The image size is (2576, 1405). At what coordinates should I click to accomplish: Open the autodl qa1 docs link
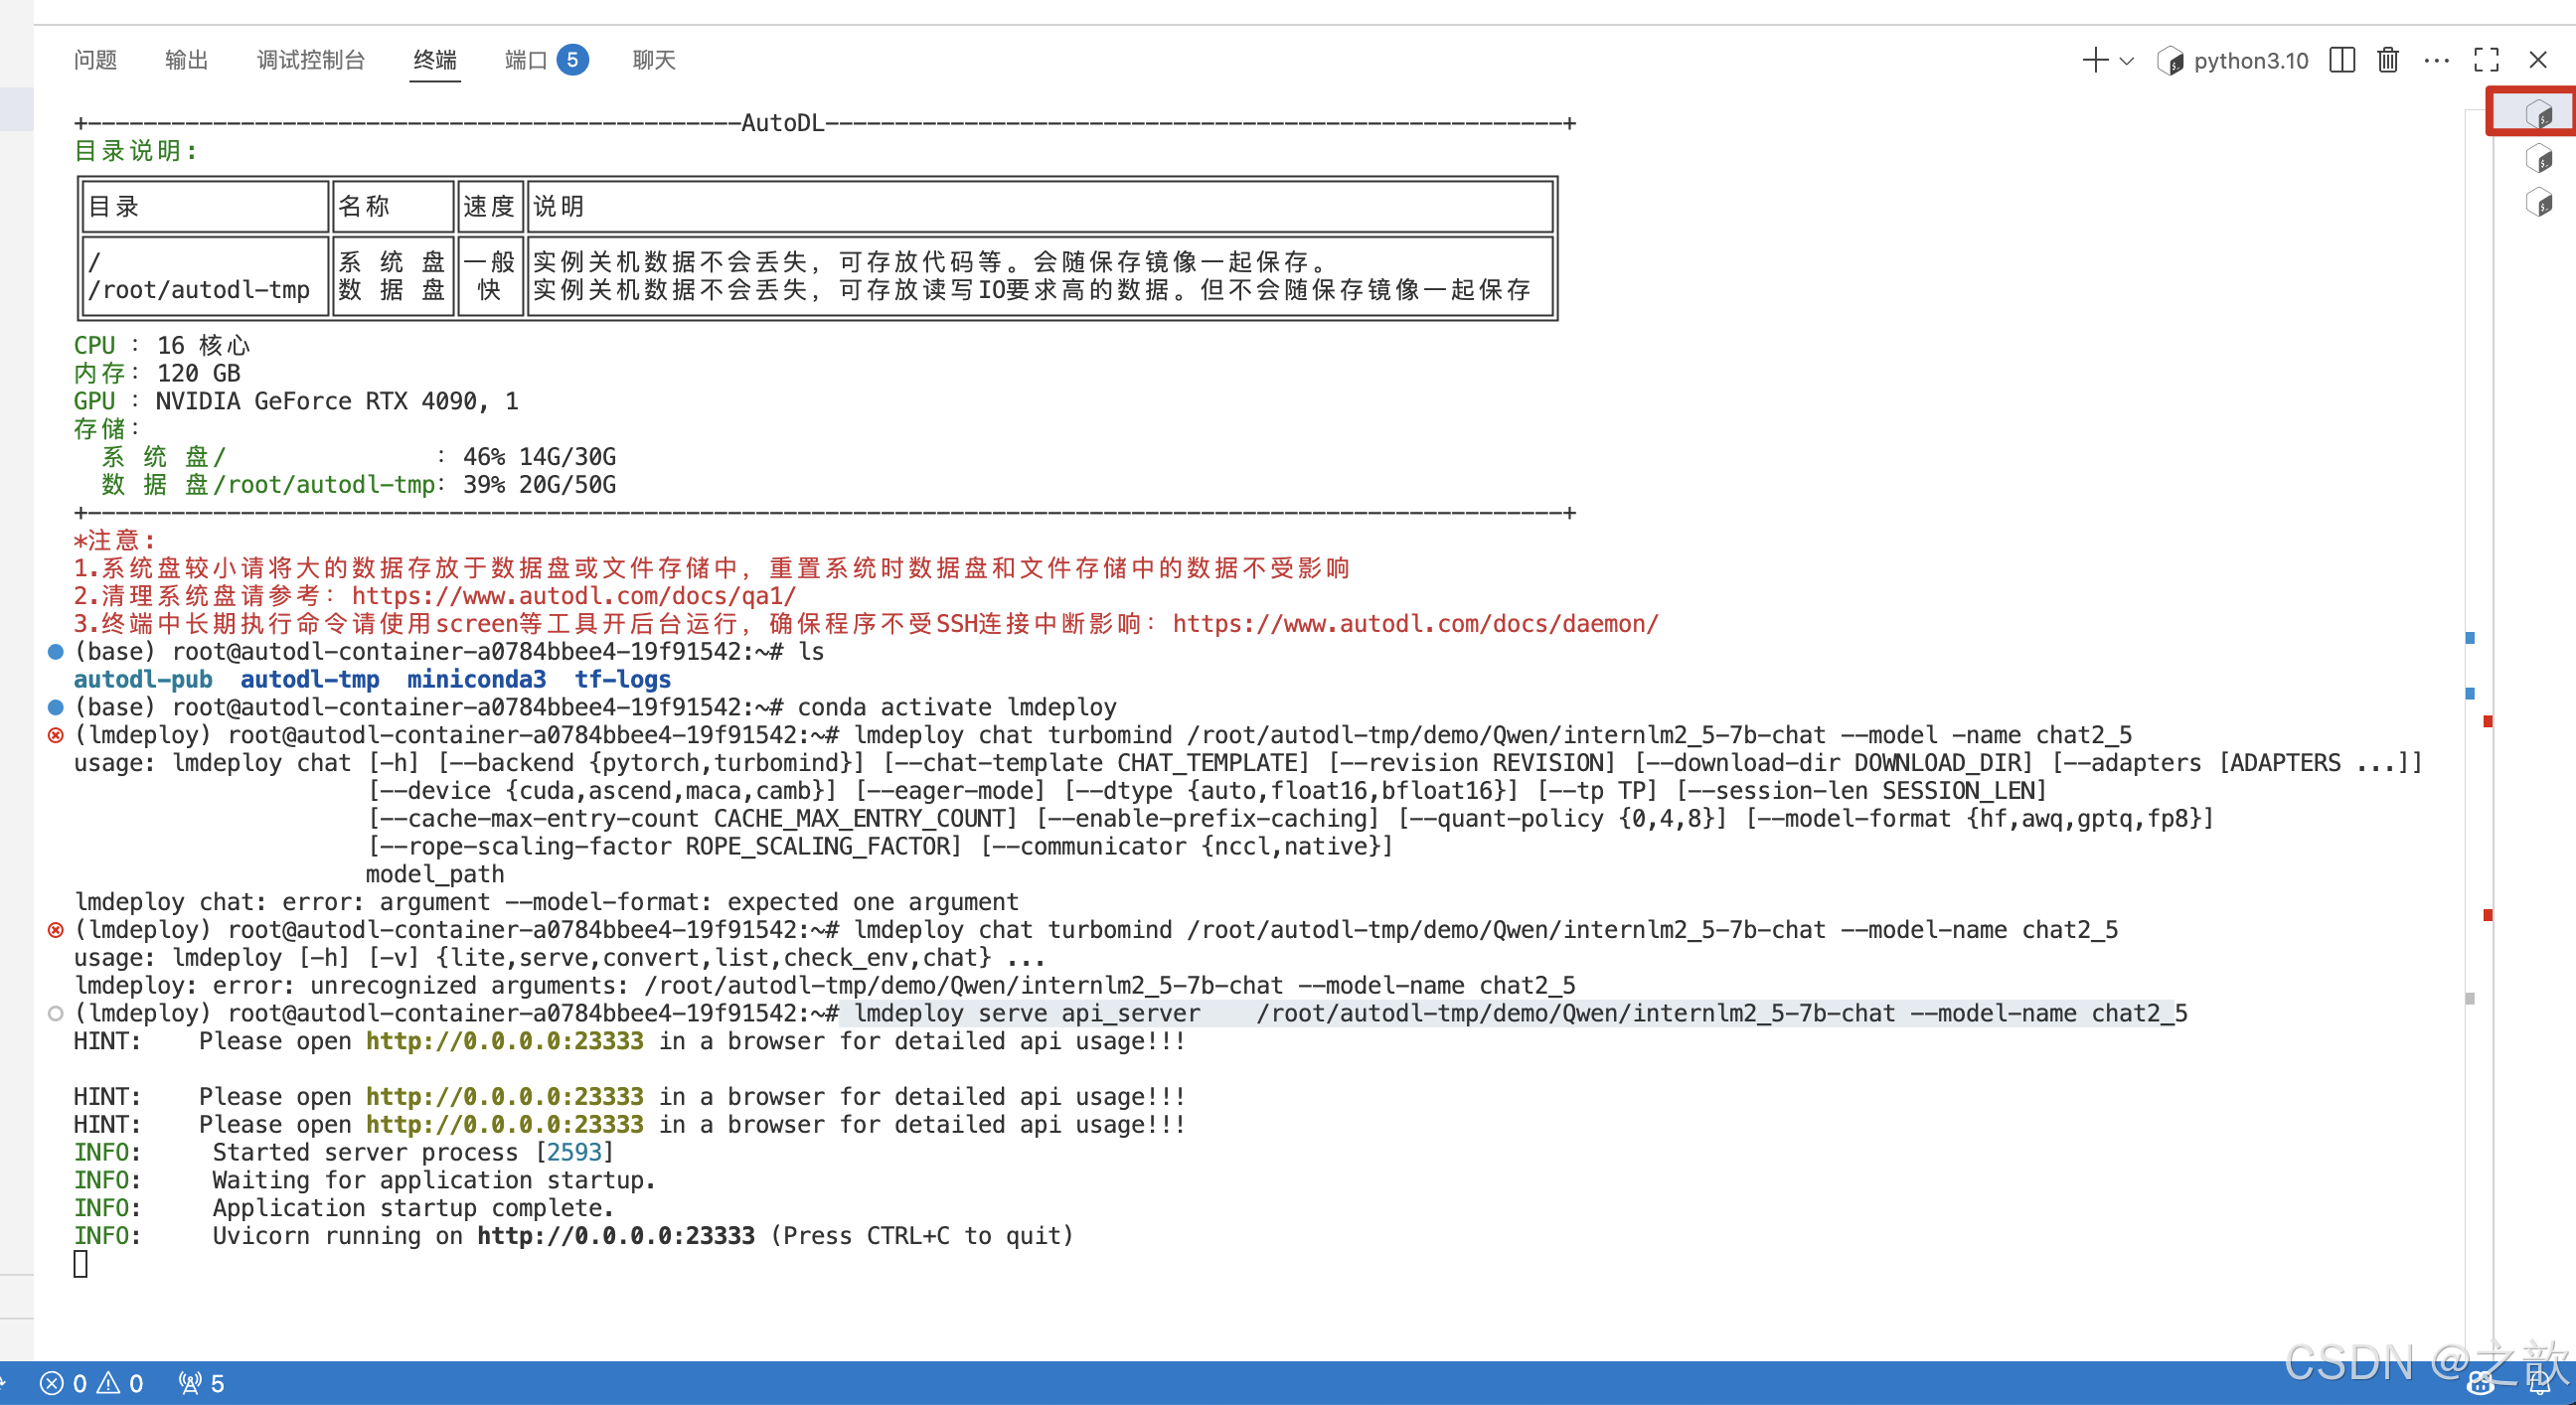click(573, 596)
